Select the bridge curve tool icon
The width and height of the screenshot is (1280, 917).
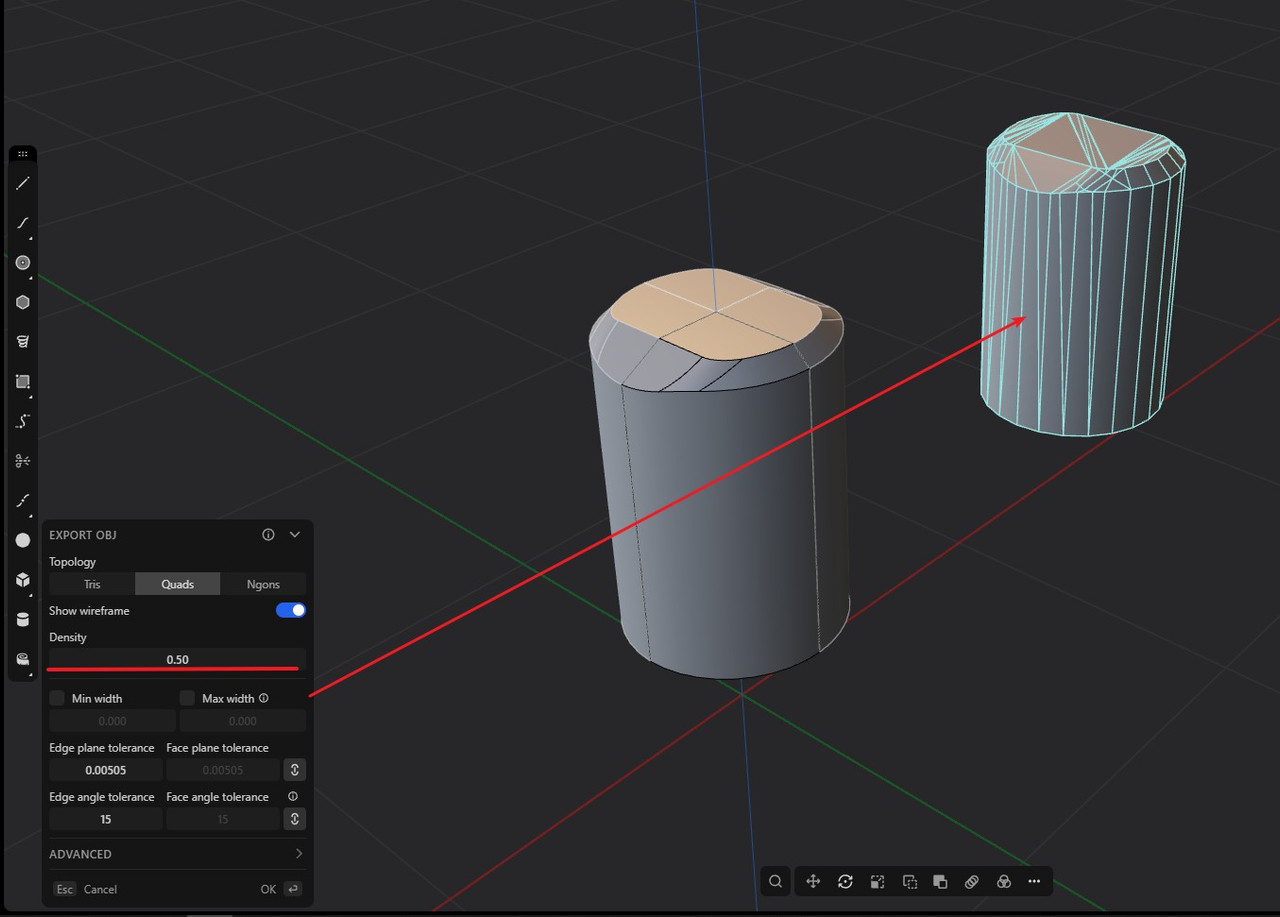coord(23,500)
